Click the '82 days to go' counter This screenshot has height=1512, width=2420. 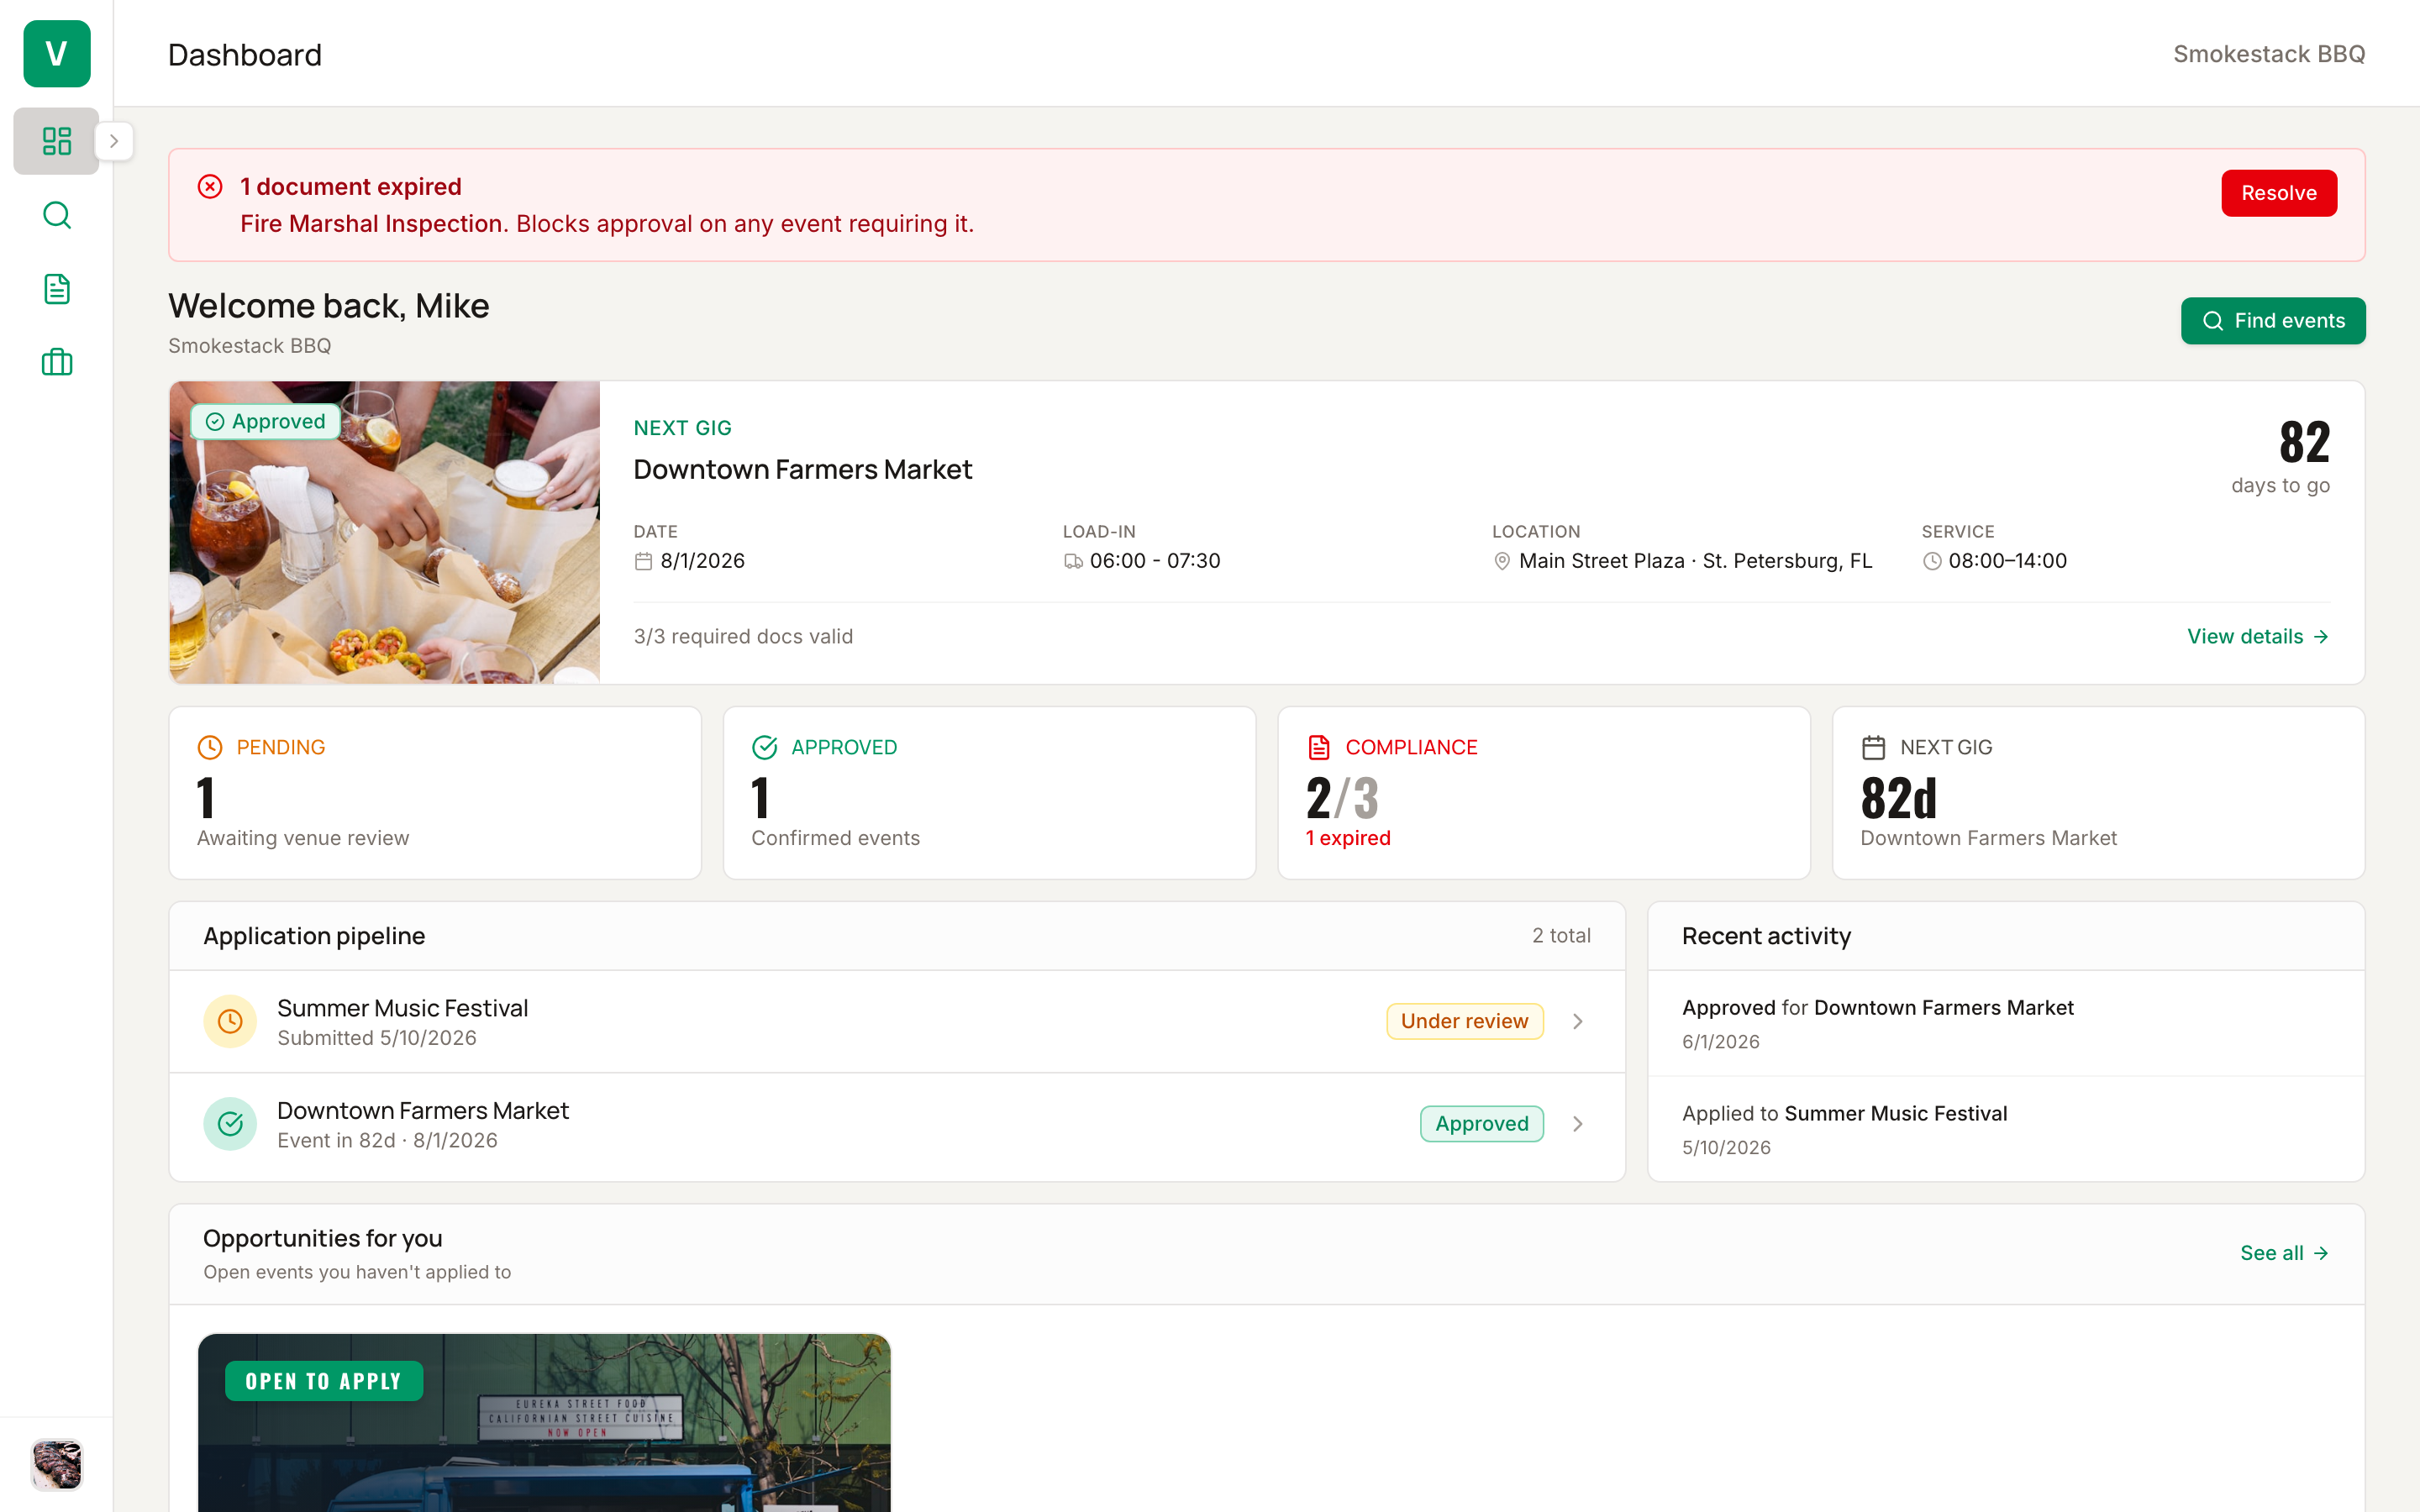coord(2281,458)
